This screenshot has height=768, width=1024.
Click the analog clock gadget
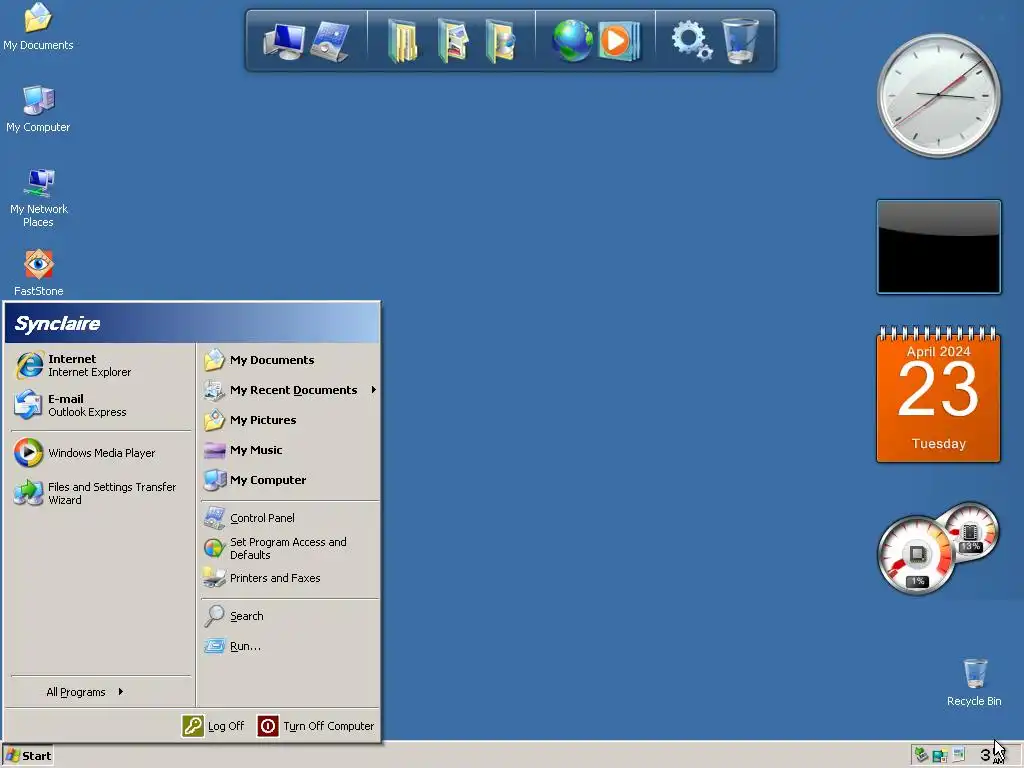pyautogui.click(x=938, y=95)
